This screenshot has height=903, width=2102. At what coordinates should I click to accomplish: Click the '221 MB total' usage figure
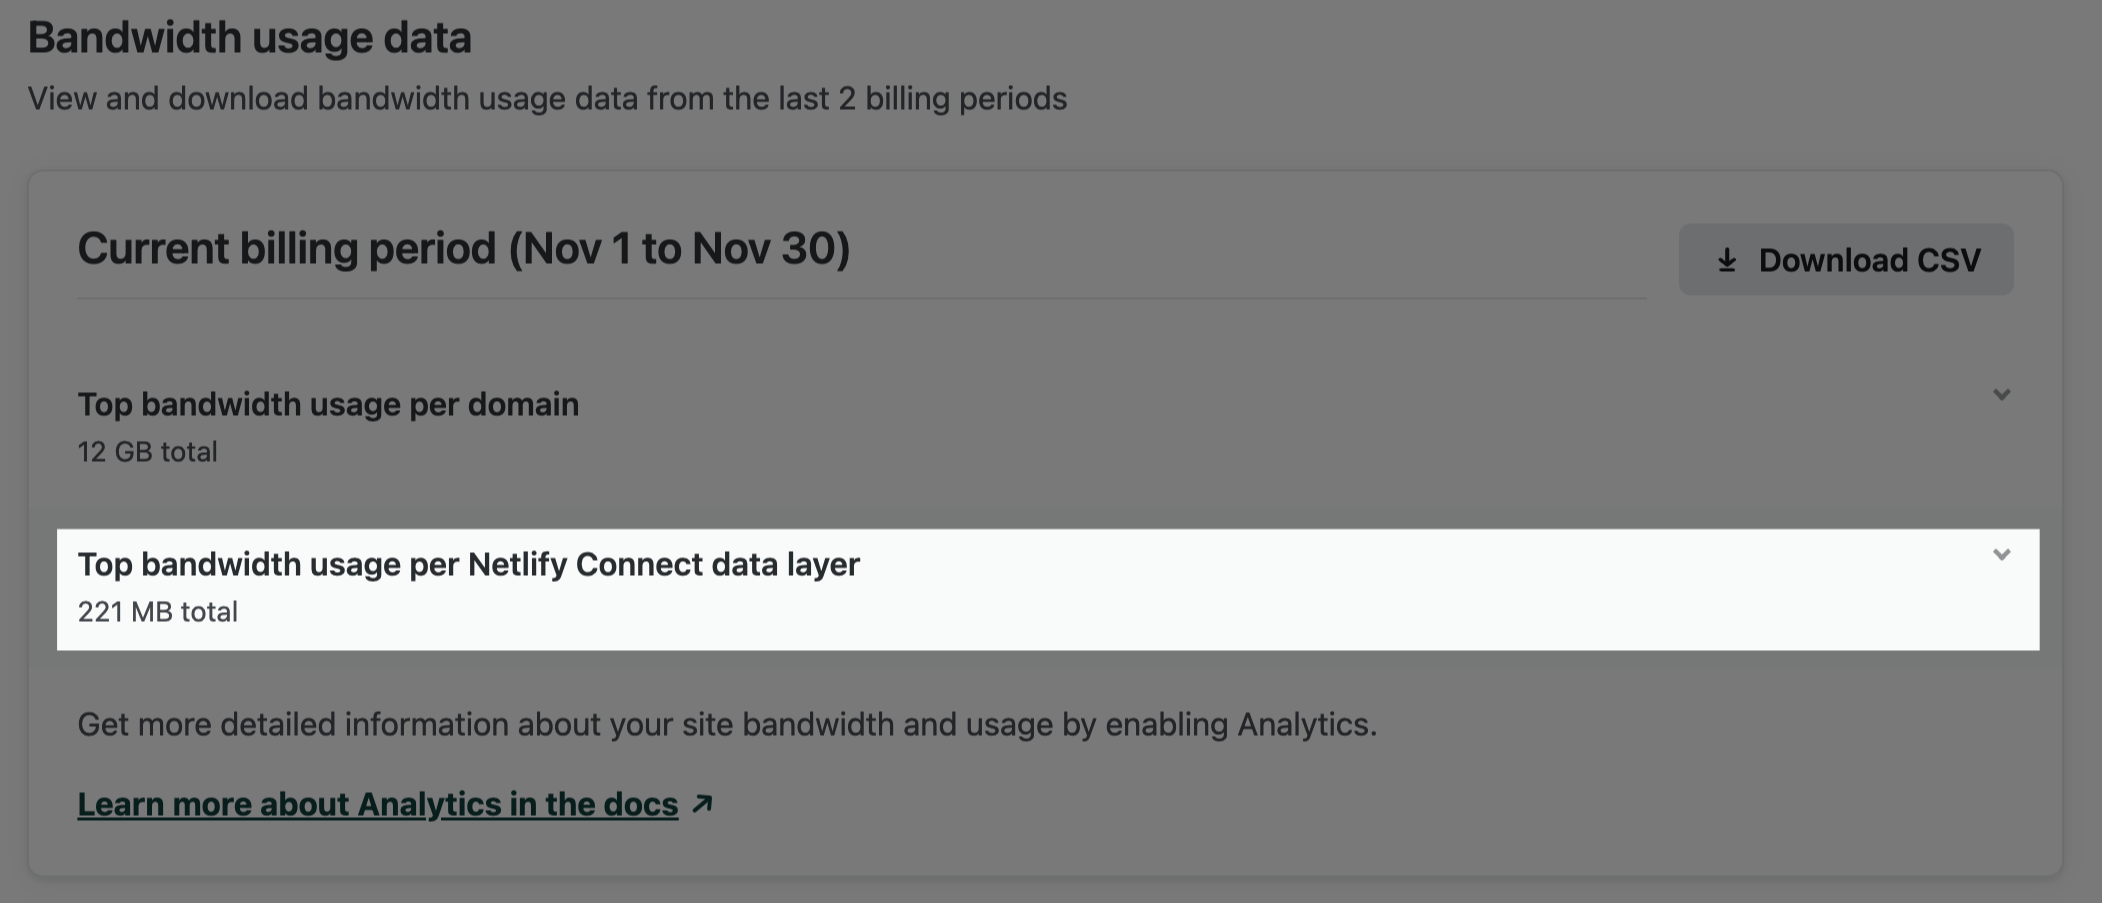coord(157,612)
